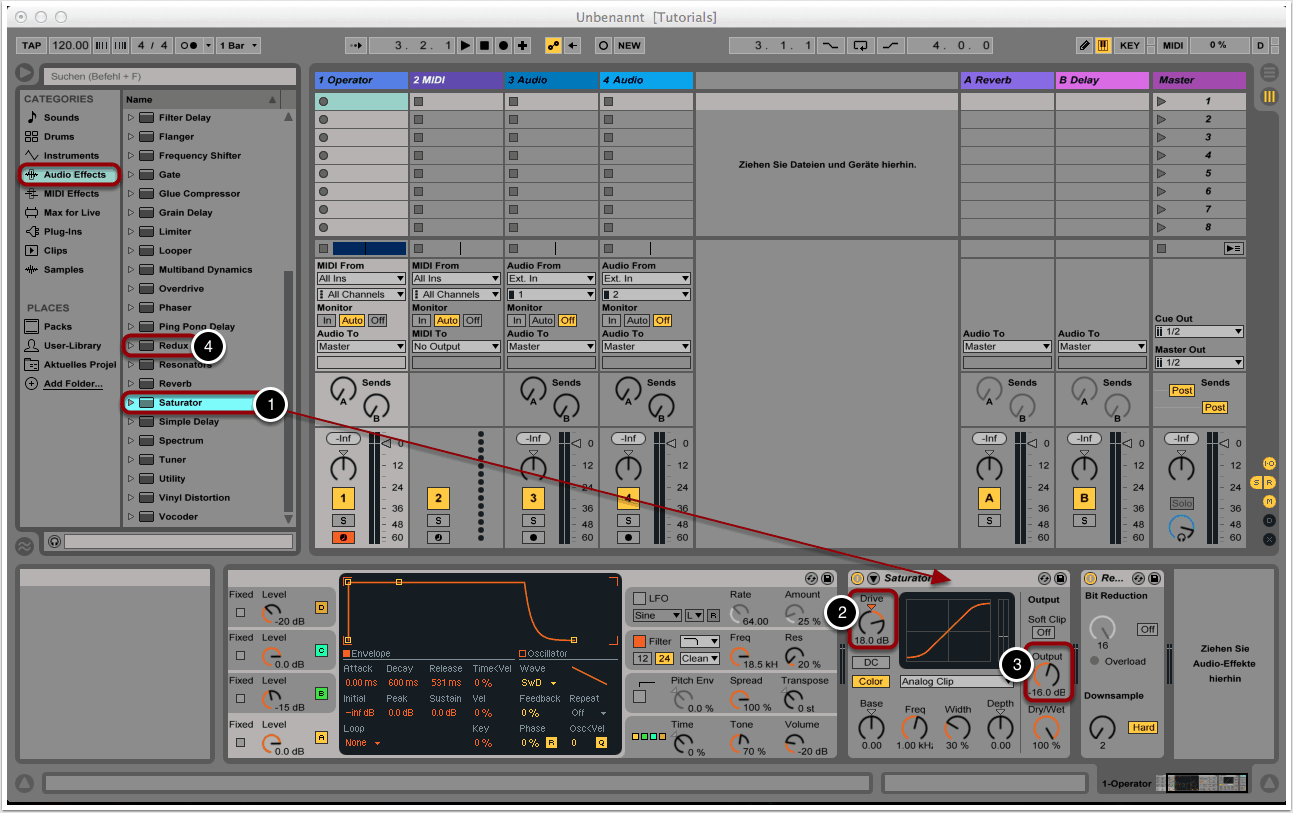Toggle Soft Clip Off switch in Saturator

(1043, 632)
